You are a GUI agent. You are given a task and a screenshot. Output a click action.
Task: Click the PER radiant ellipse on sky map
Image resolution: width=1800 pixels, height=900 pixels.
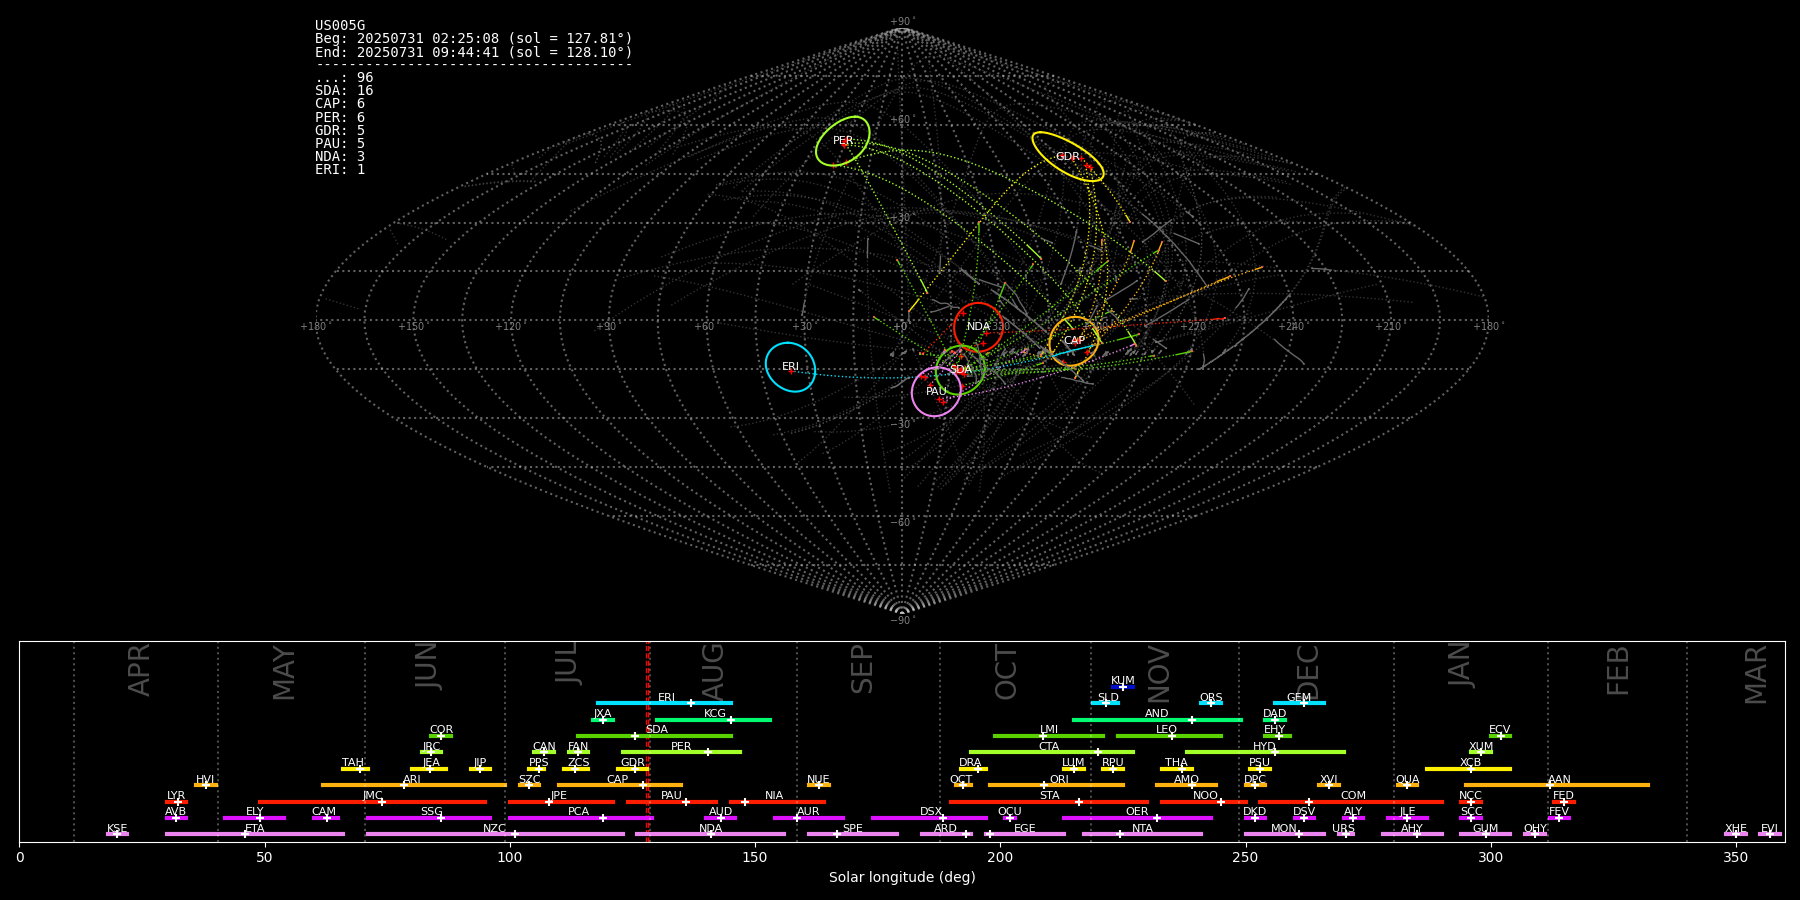[x=843, y=141]
